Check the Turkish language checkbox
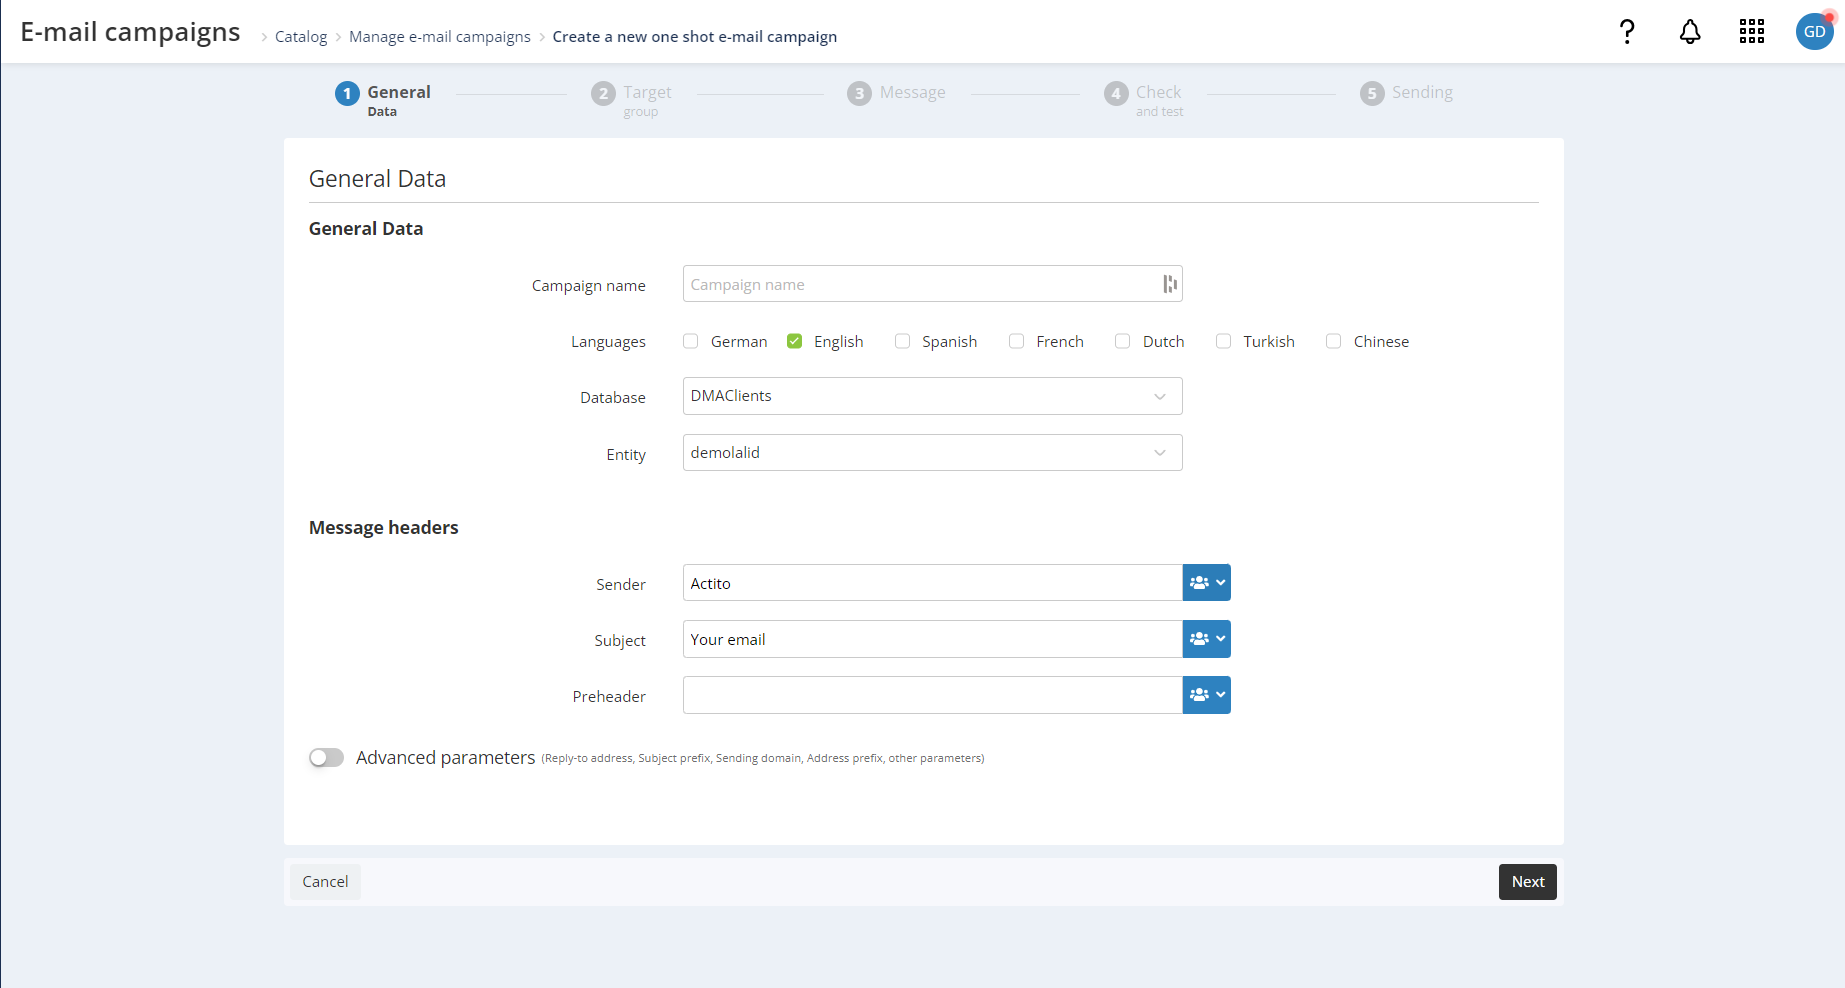The height and width of the screenshot is (988, 1845). (x=1224, y=341)
